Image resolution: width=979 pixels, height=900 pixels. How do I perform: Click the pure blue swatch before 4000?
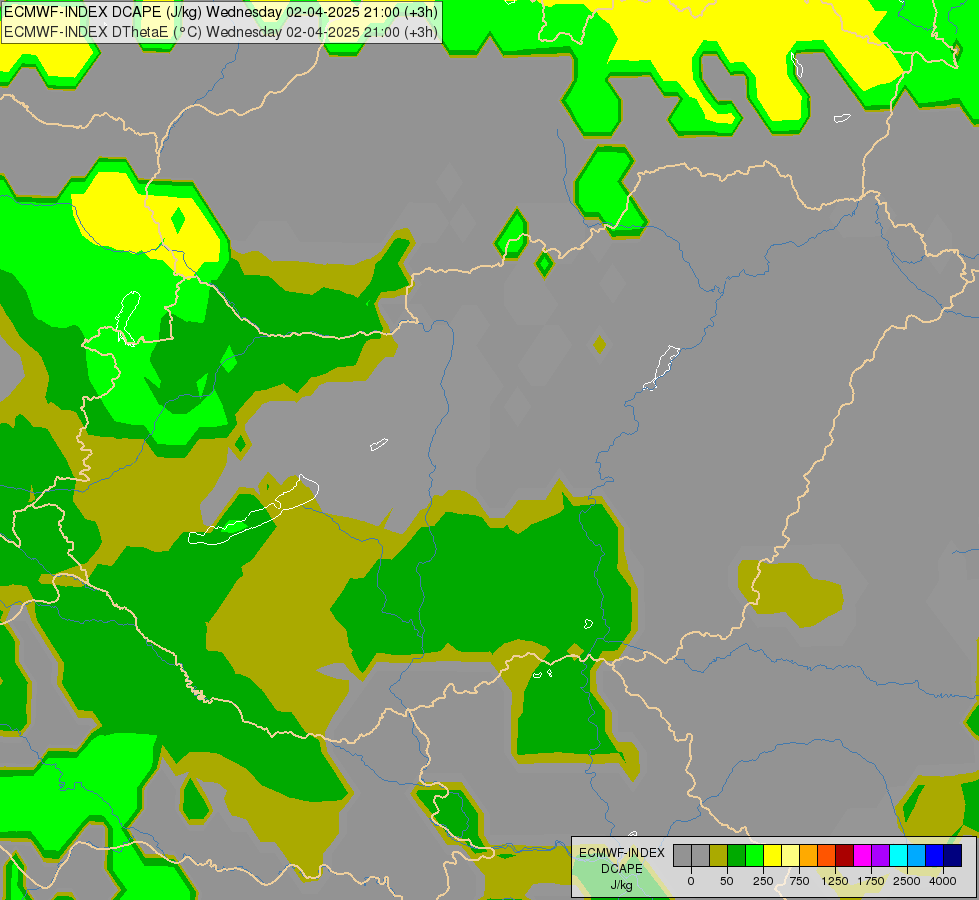pos(935,856)
